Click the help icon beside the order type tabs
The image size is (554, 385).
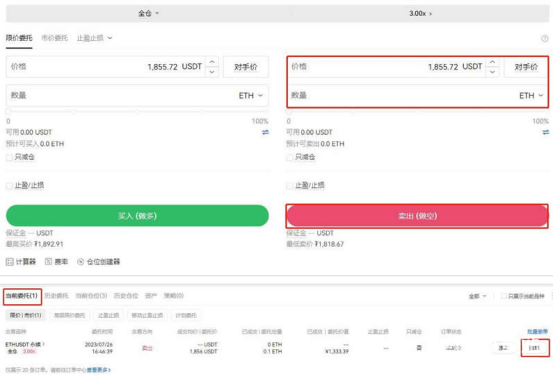[x=544, y=38]
